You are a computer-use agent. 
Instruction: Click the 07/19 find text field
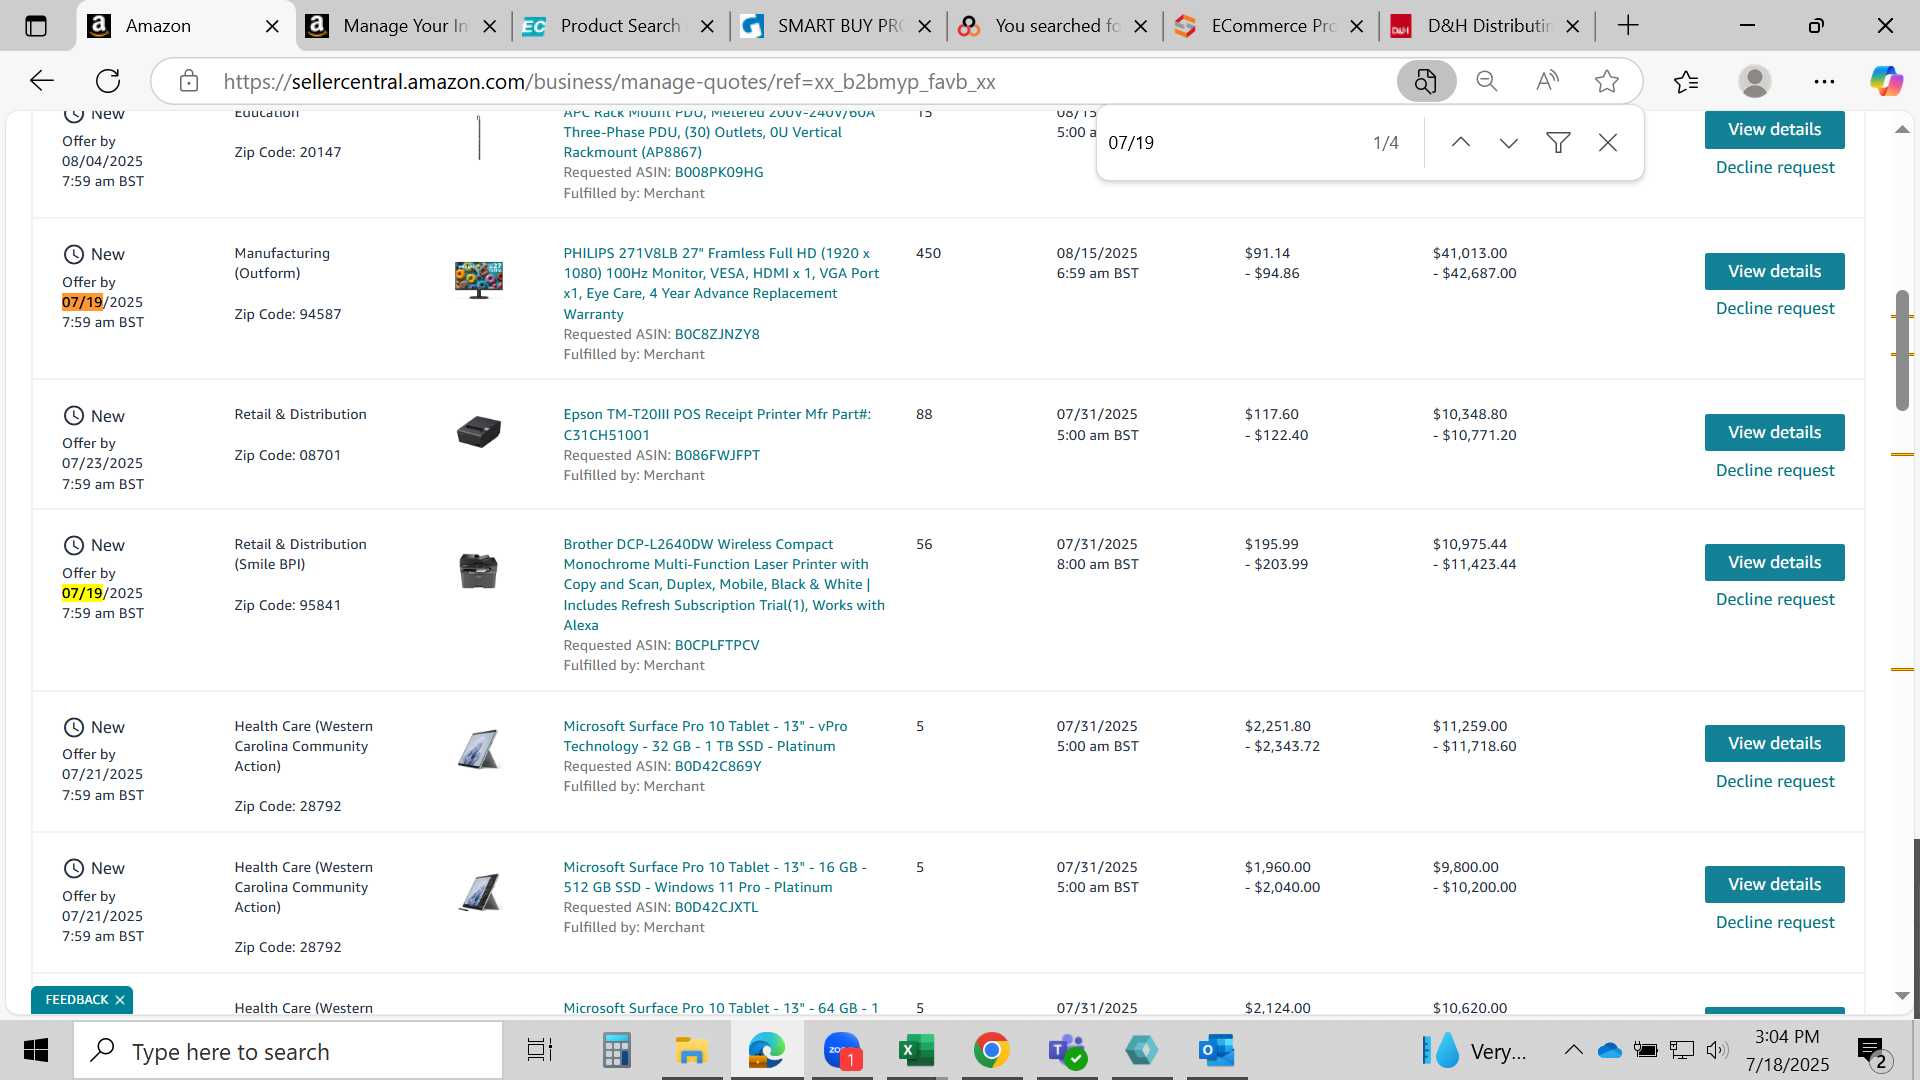pyautogui.click(x=1230, y=143)
